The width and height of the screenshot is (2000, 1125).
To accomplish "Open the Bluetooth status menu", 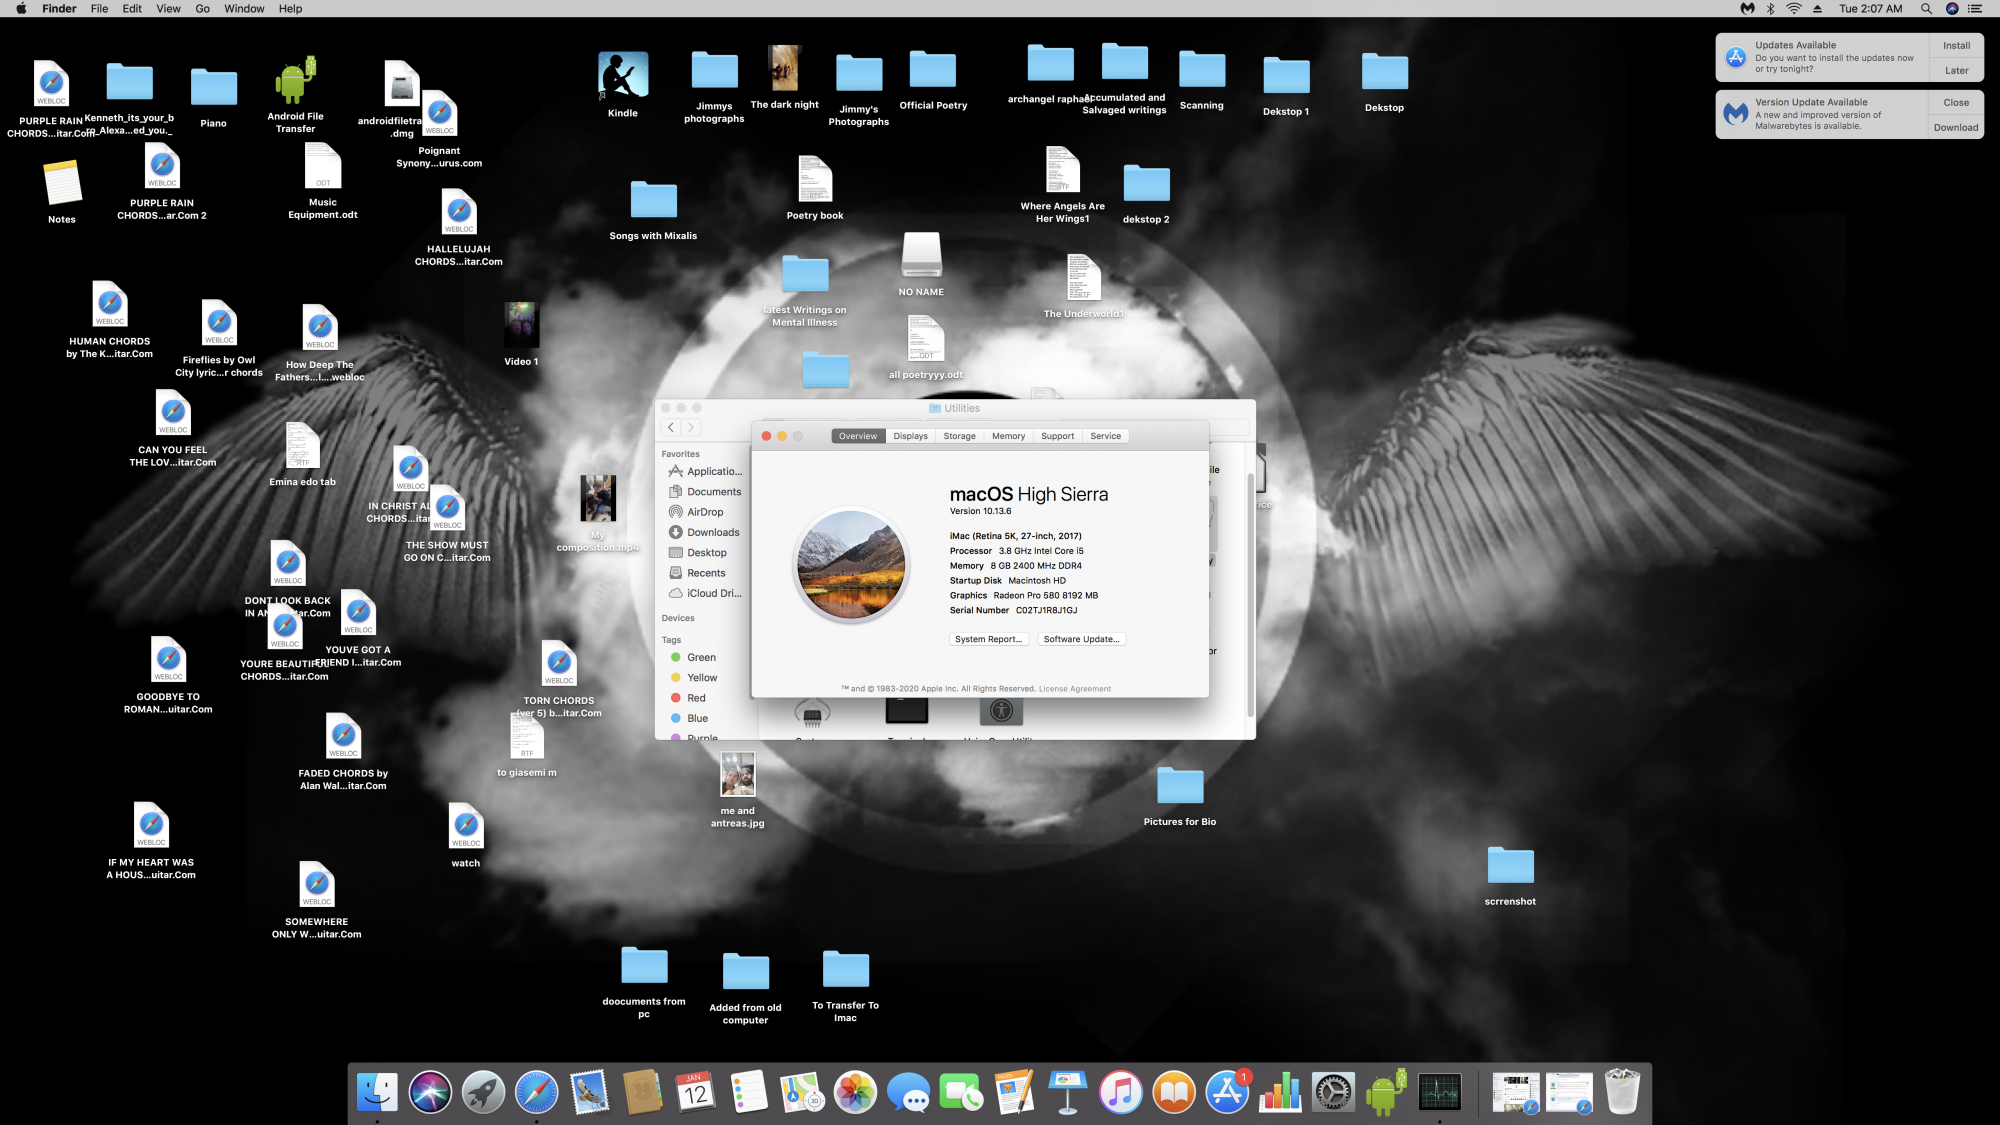I will [1770, 9].
